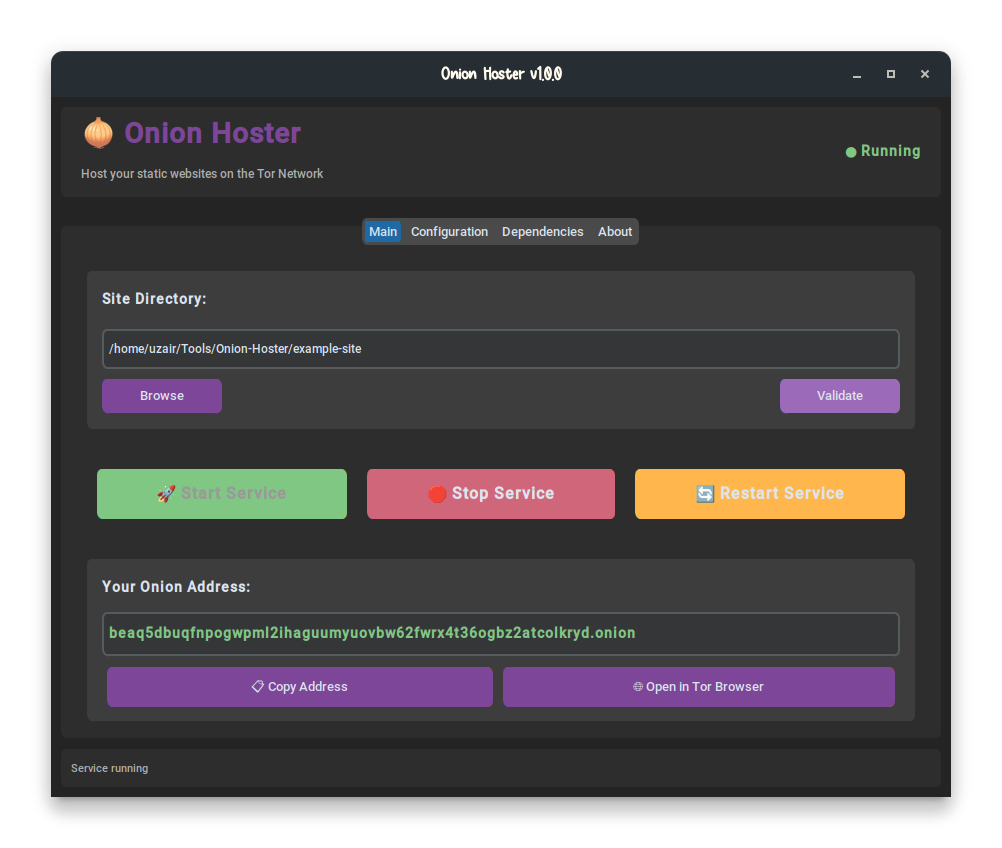Open the Configuration tab
The image size is (1002, 848).
[449, 231]
